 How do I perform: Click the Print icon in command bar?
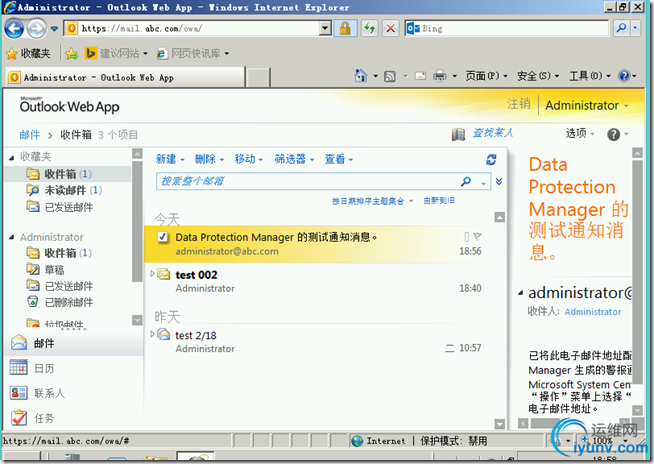[440, 76]
